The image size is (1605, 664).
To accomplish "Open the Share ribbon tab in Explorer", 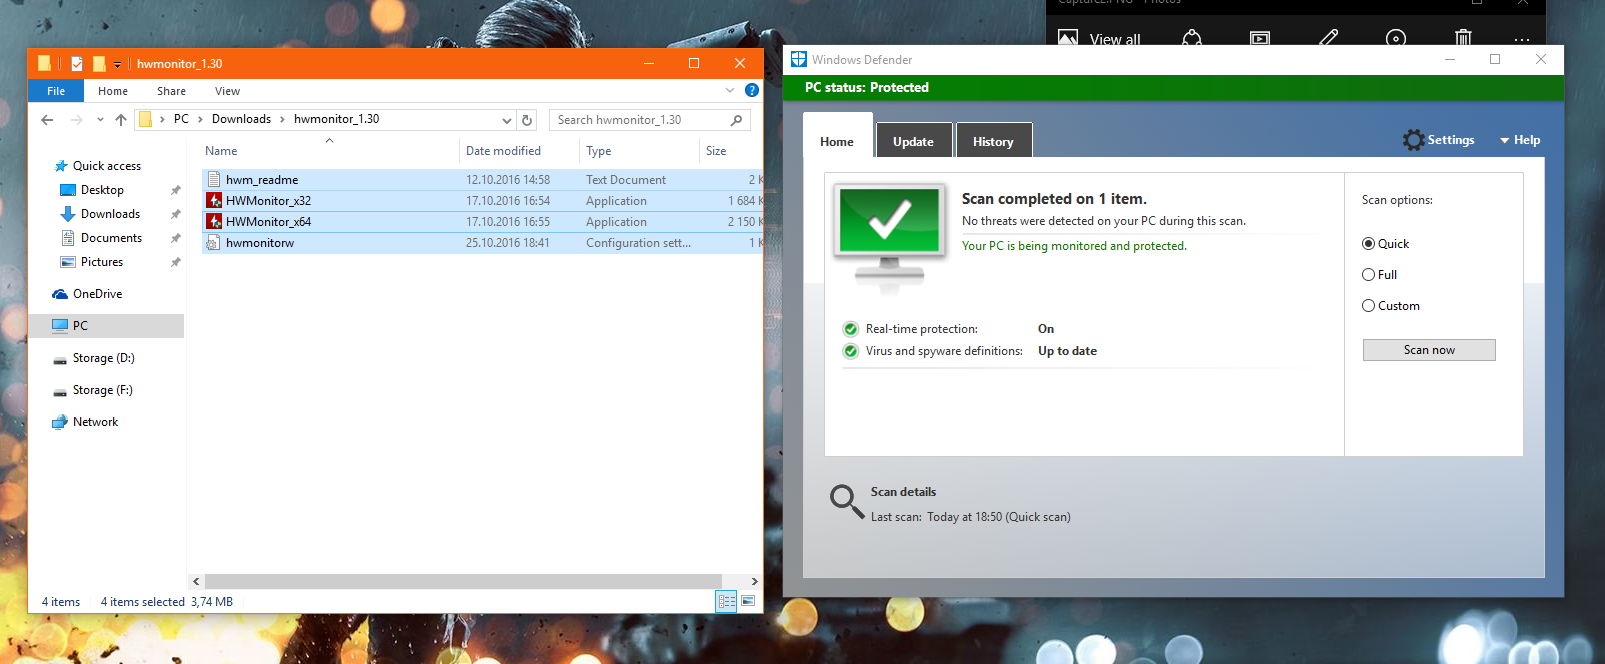I will (171, 91).
